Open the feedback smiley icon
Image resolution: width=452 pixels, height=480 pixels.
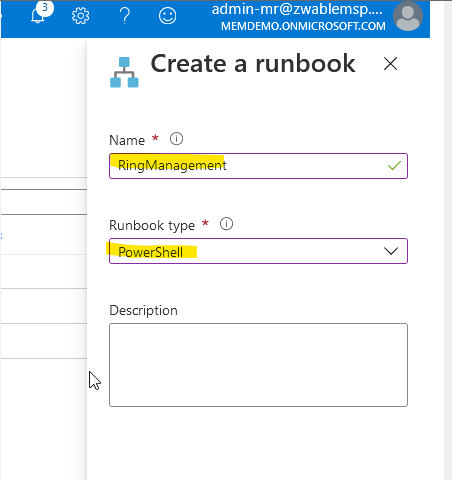167,16
